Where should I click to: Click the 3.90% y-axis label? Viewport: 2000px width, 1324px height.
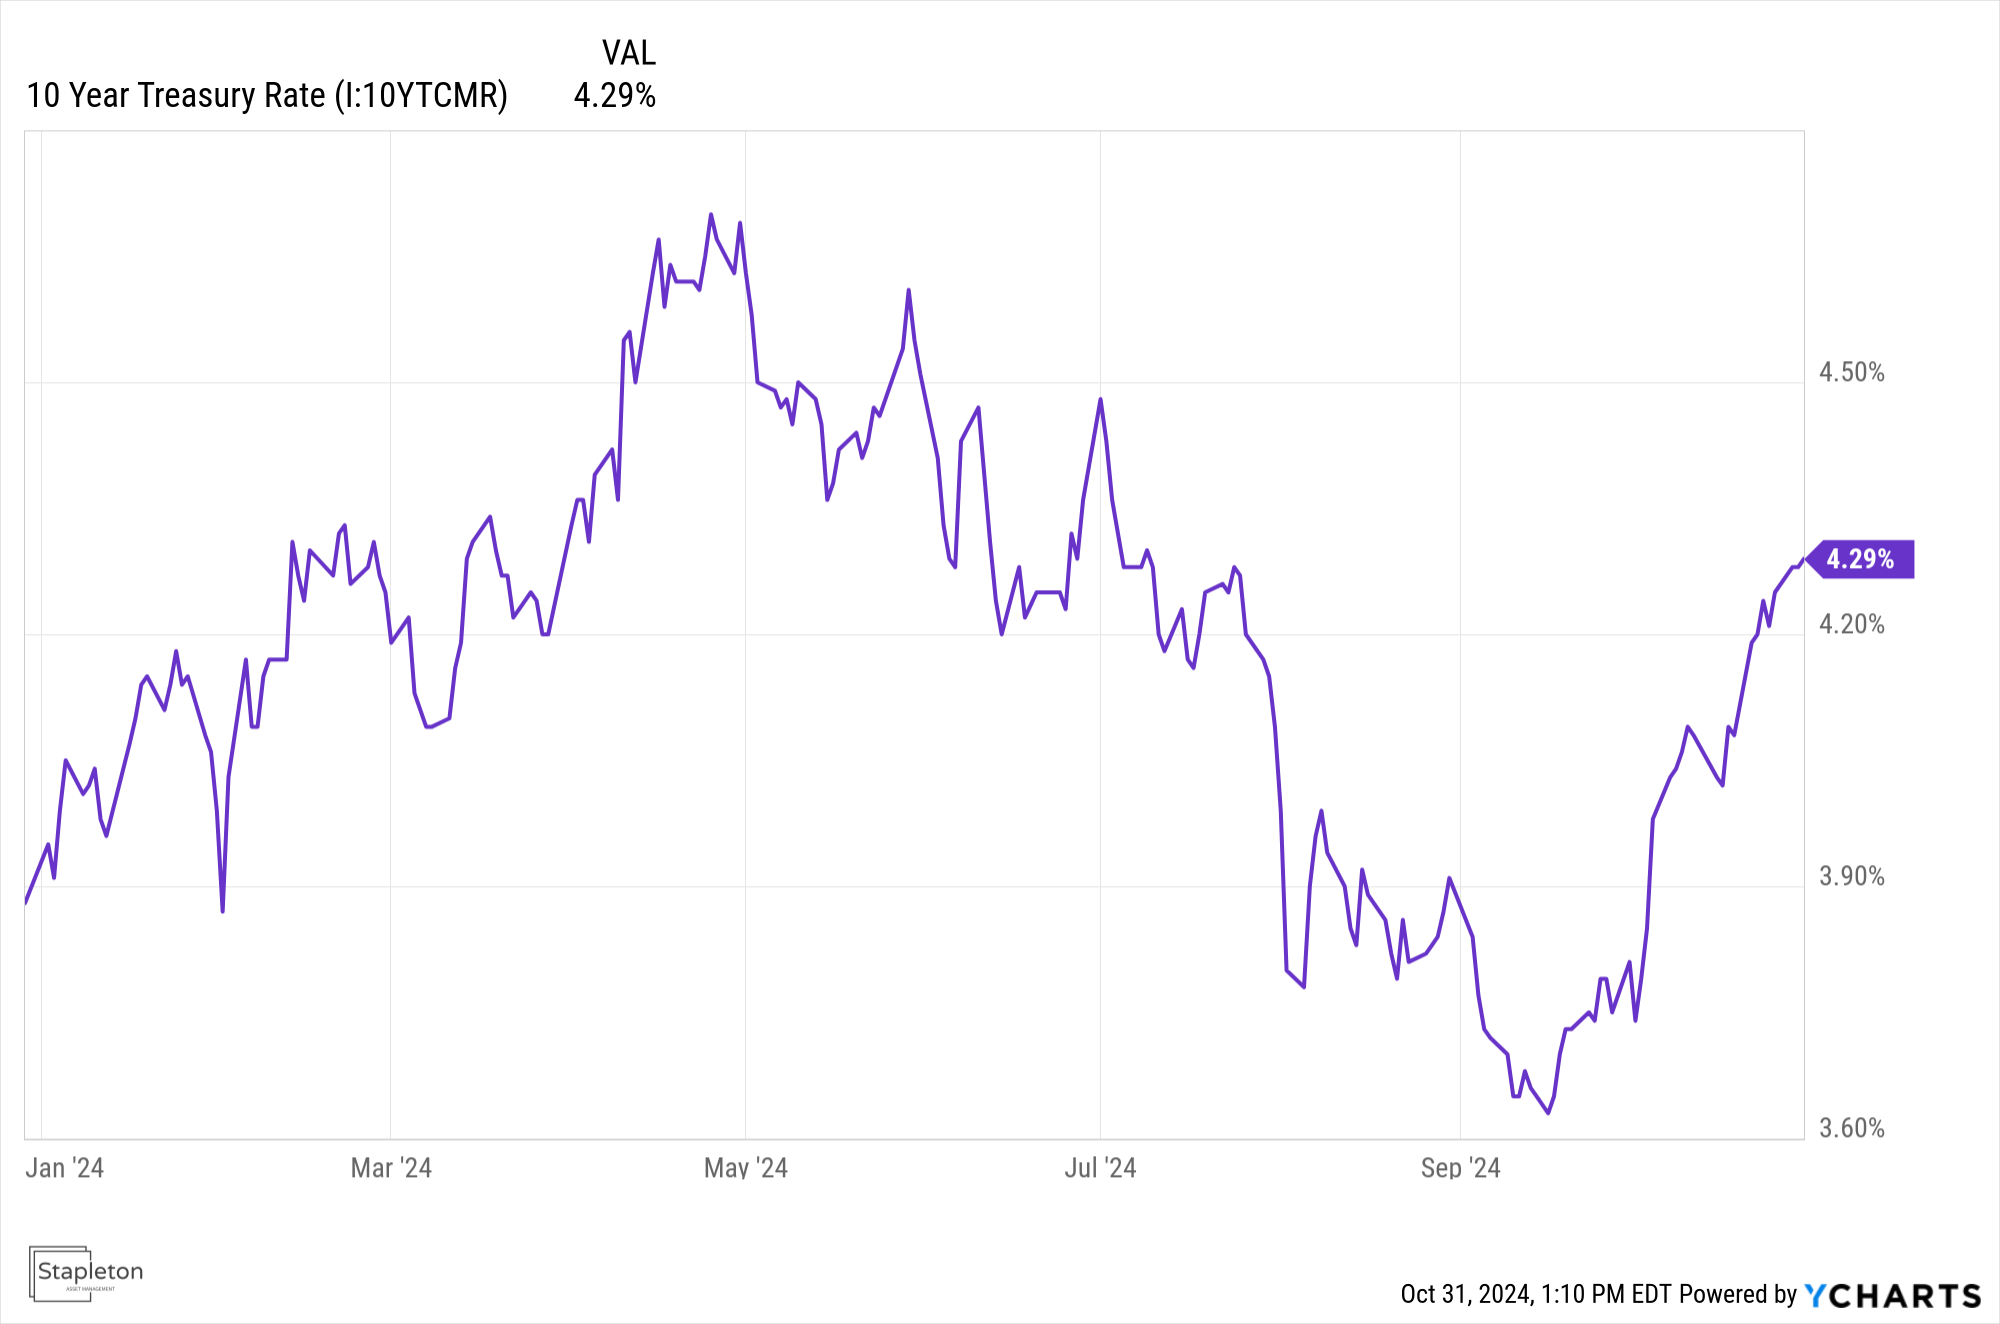coord(1851,877)
